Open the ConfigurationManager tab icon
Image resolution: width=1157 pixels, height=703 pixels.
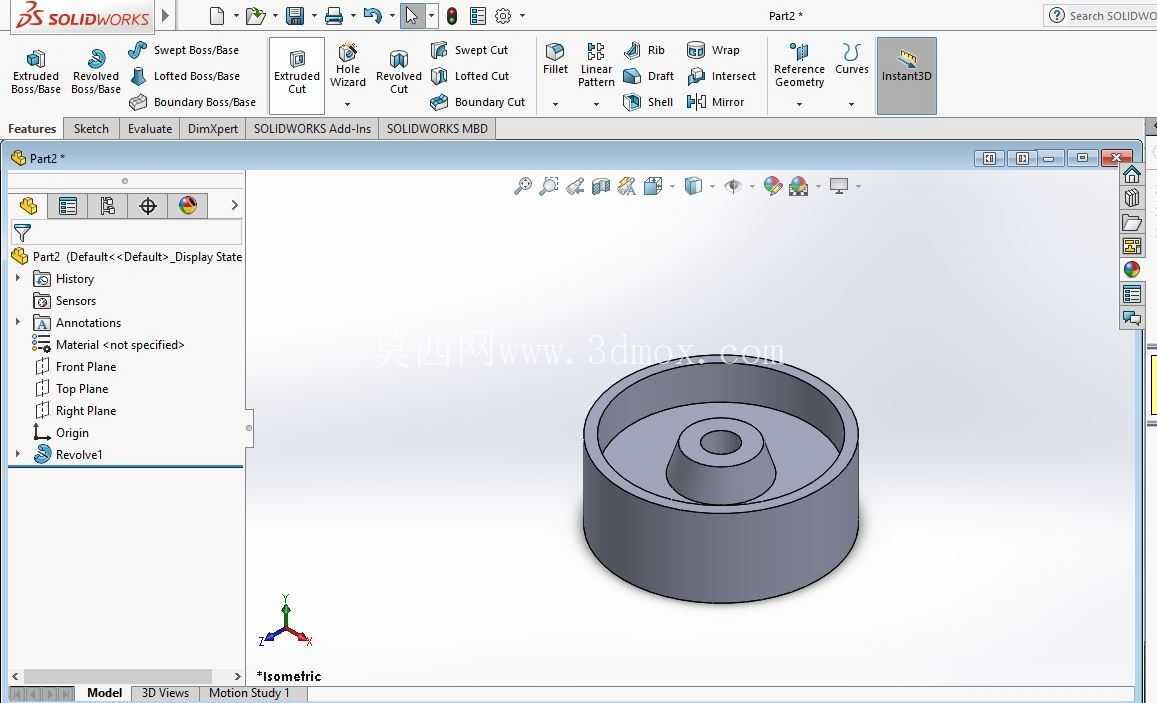pos(108,206)
